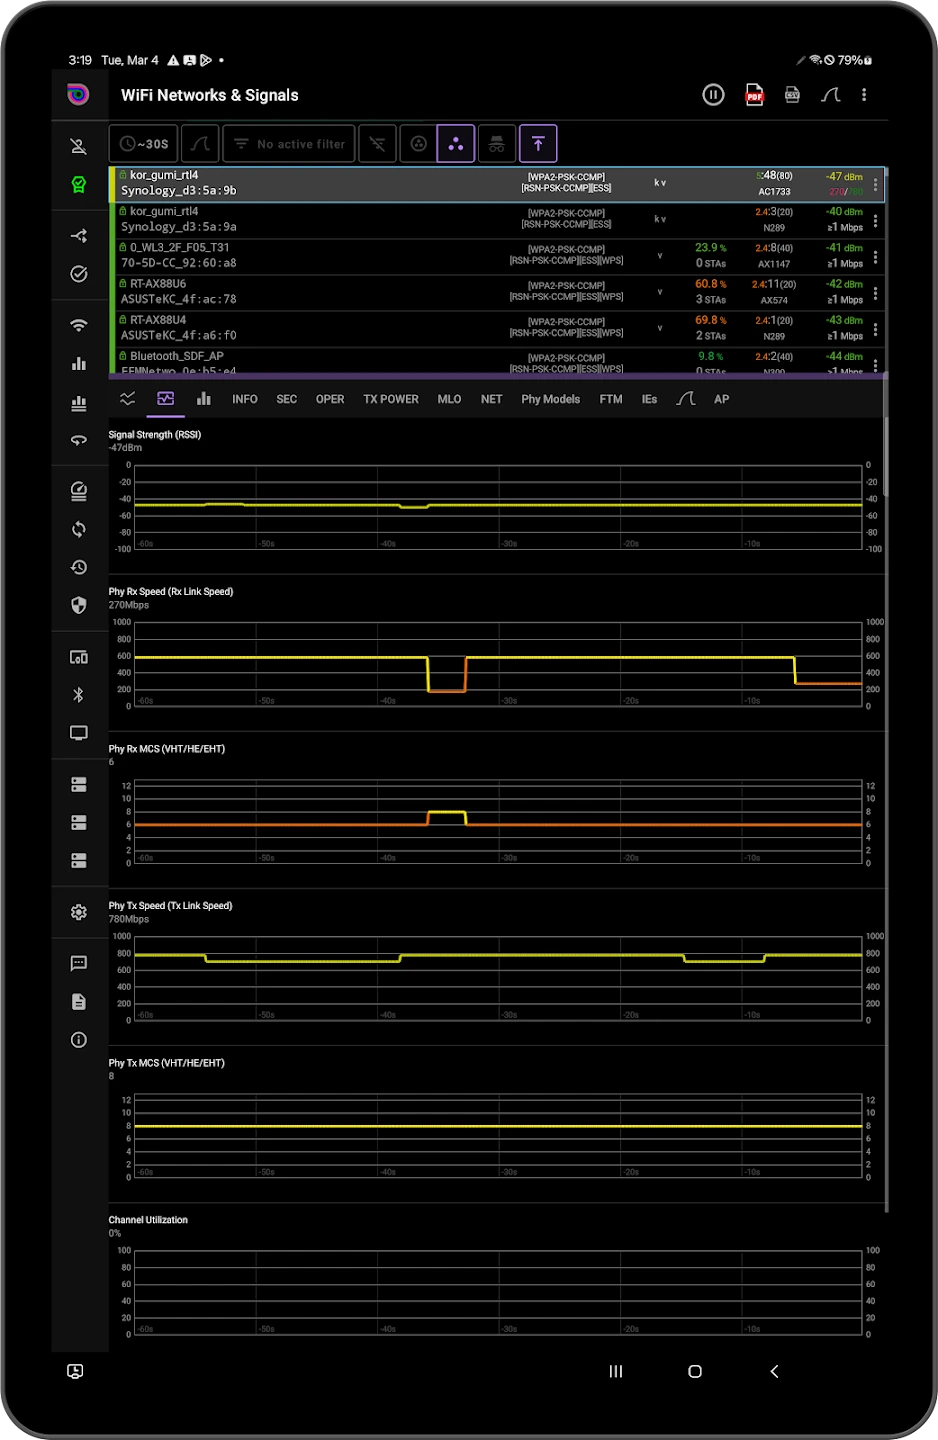
Task: Toggle the hidden networks incognito filter
Action: point(497,144)
